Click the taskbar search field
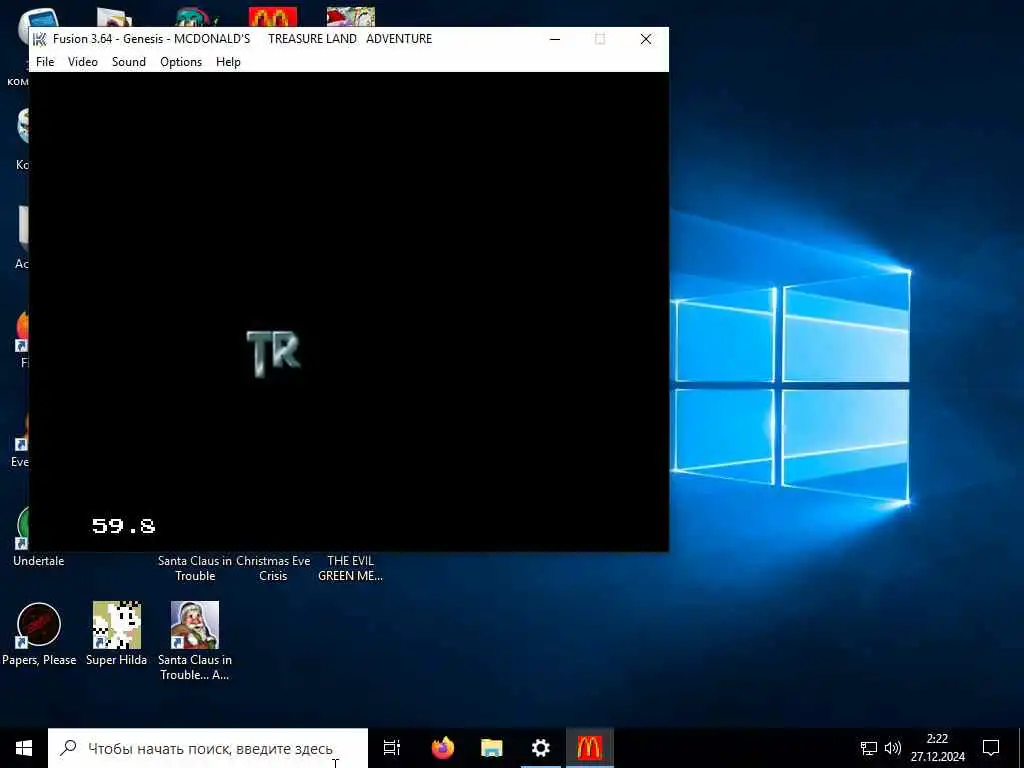 208,748
